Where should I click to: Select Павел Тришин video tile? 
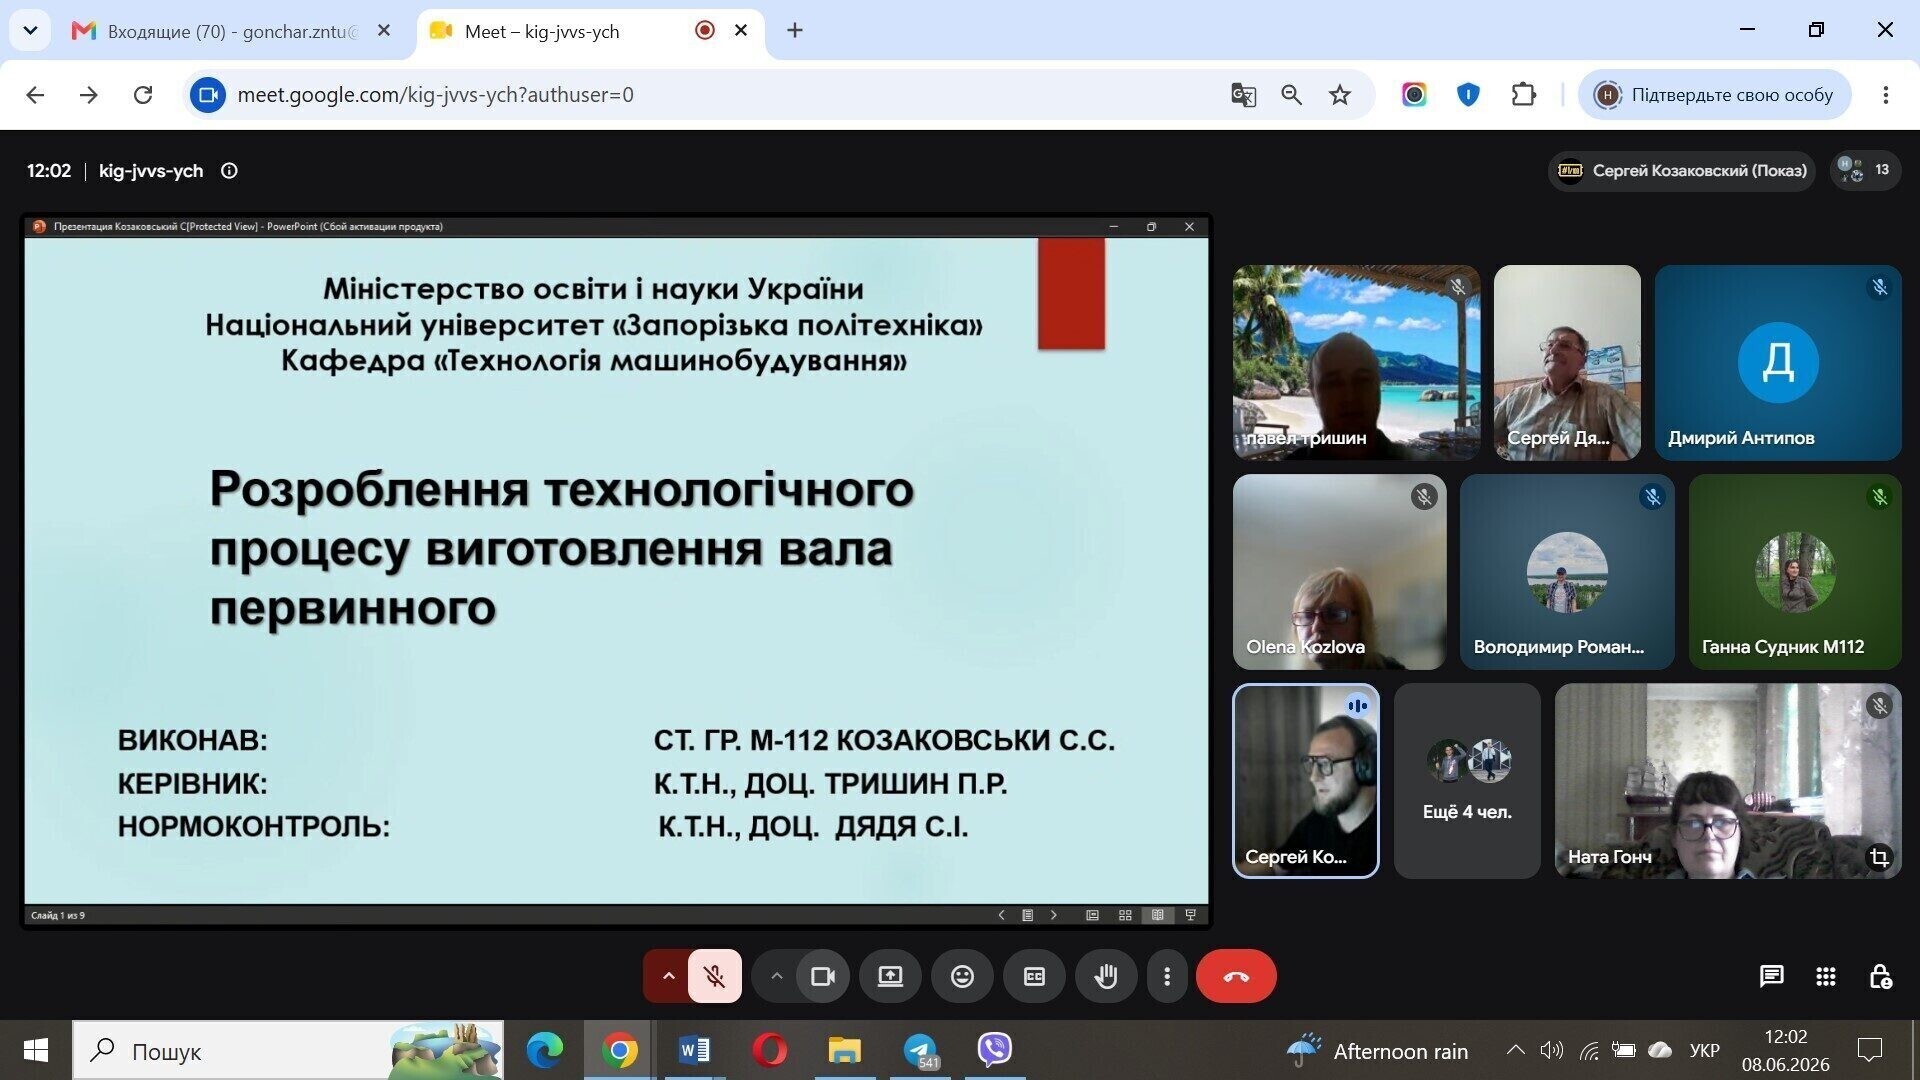(x=1356, y=362)
